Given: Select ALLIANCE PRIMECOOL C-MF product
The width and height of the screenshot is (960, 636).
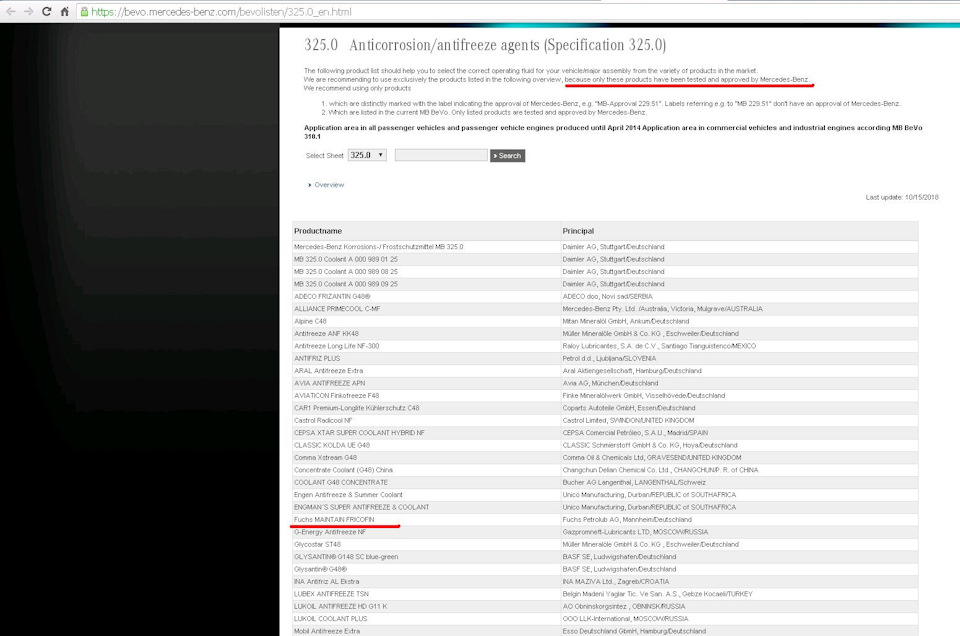Looking at the screenshot, I should (337, 309).
